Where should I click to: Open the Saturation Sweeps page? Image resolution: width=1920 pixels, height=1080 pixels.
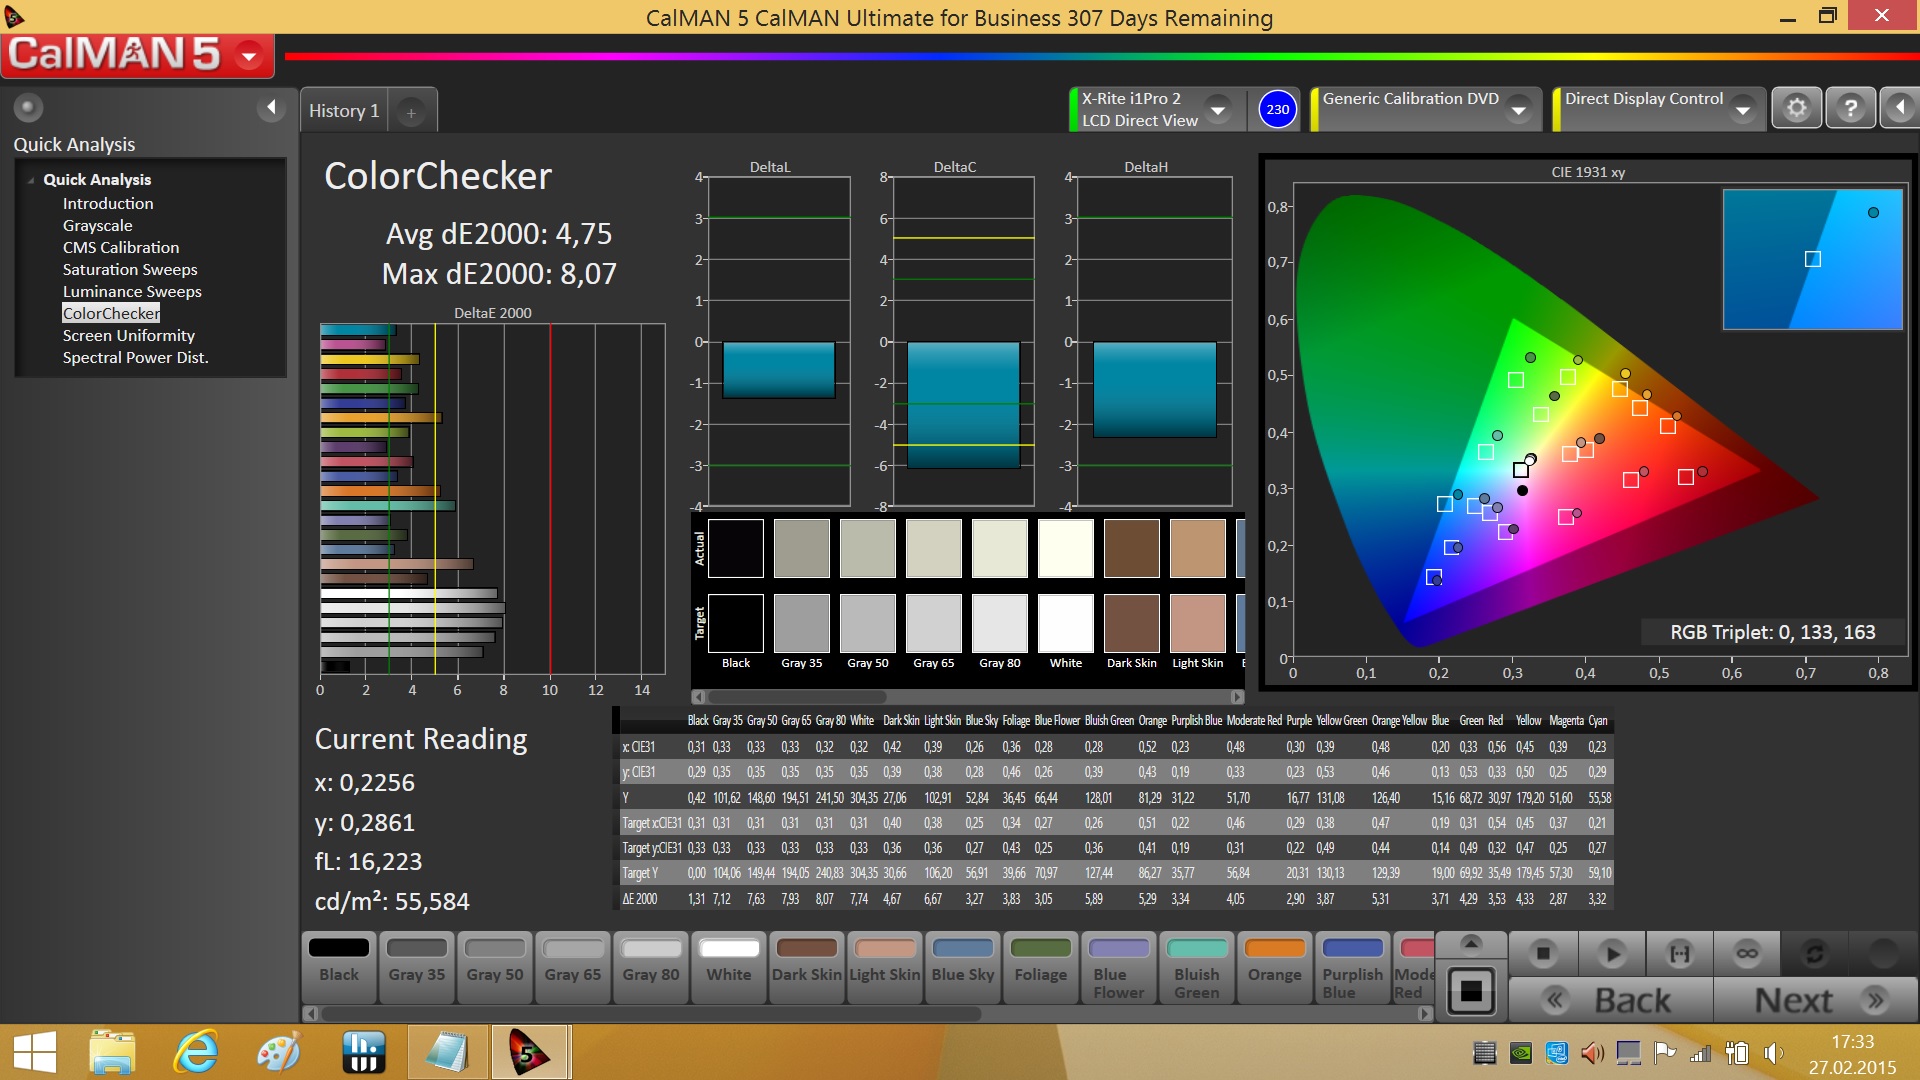tap(130, 269)
